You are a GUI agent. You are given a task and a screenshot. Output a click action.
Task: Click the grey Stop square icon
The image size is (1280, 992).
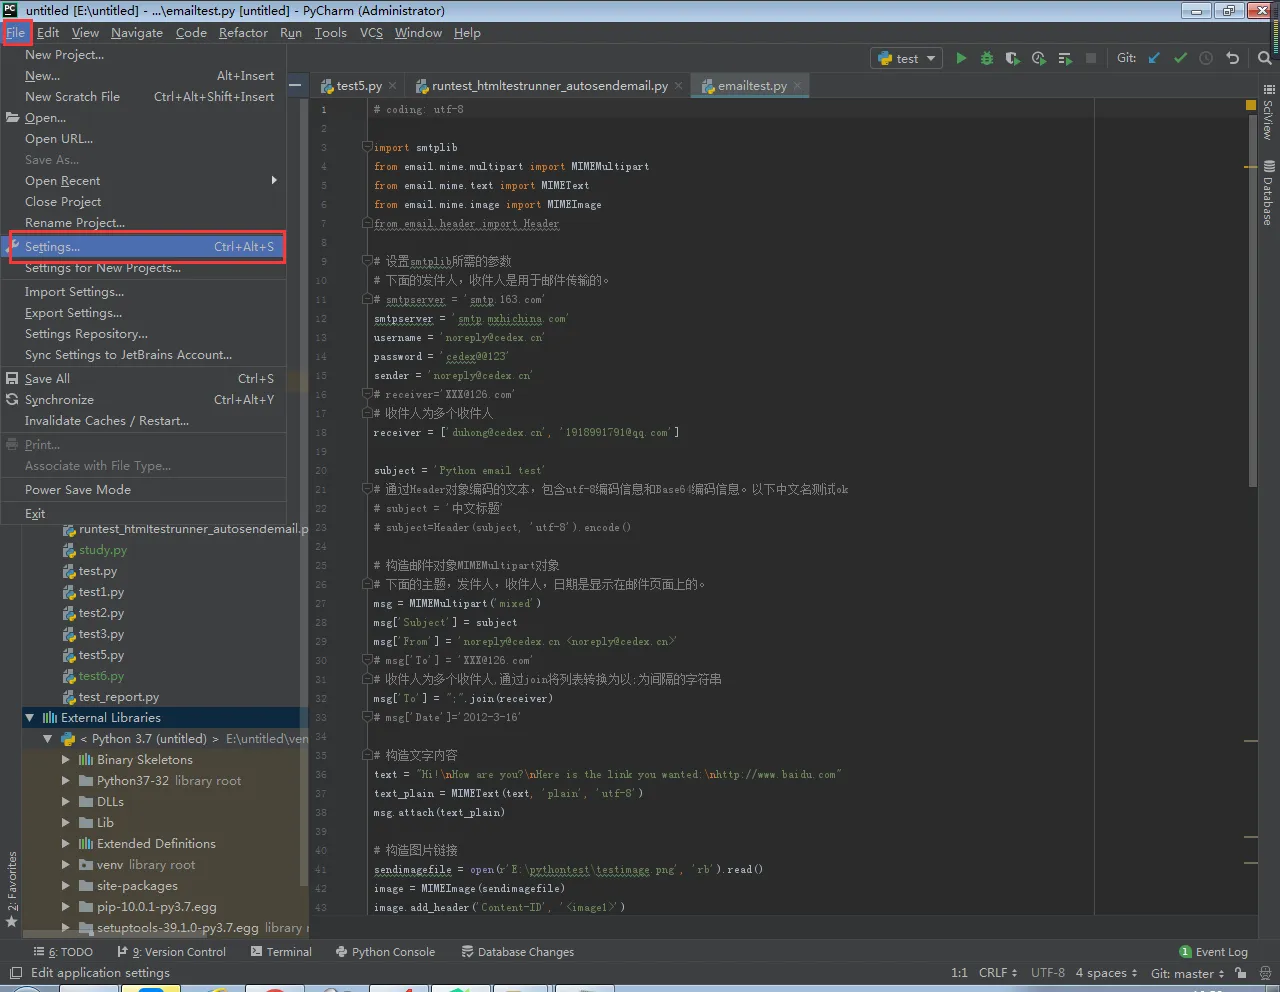coord(1091,58)
